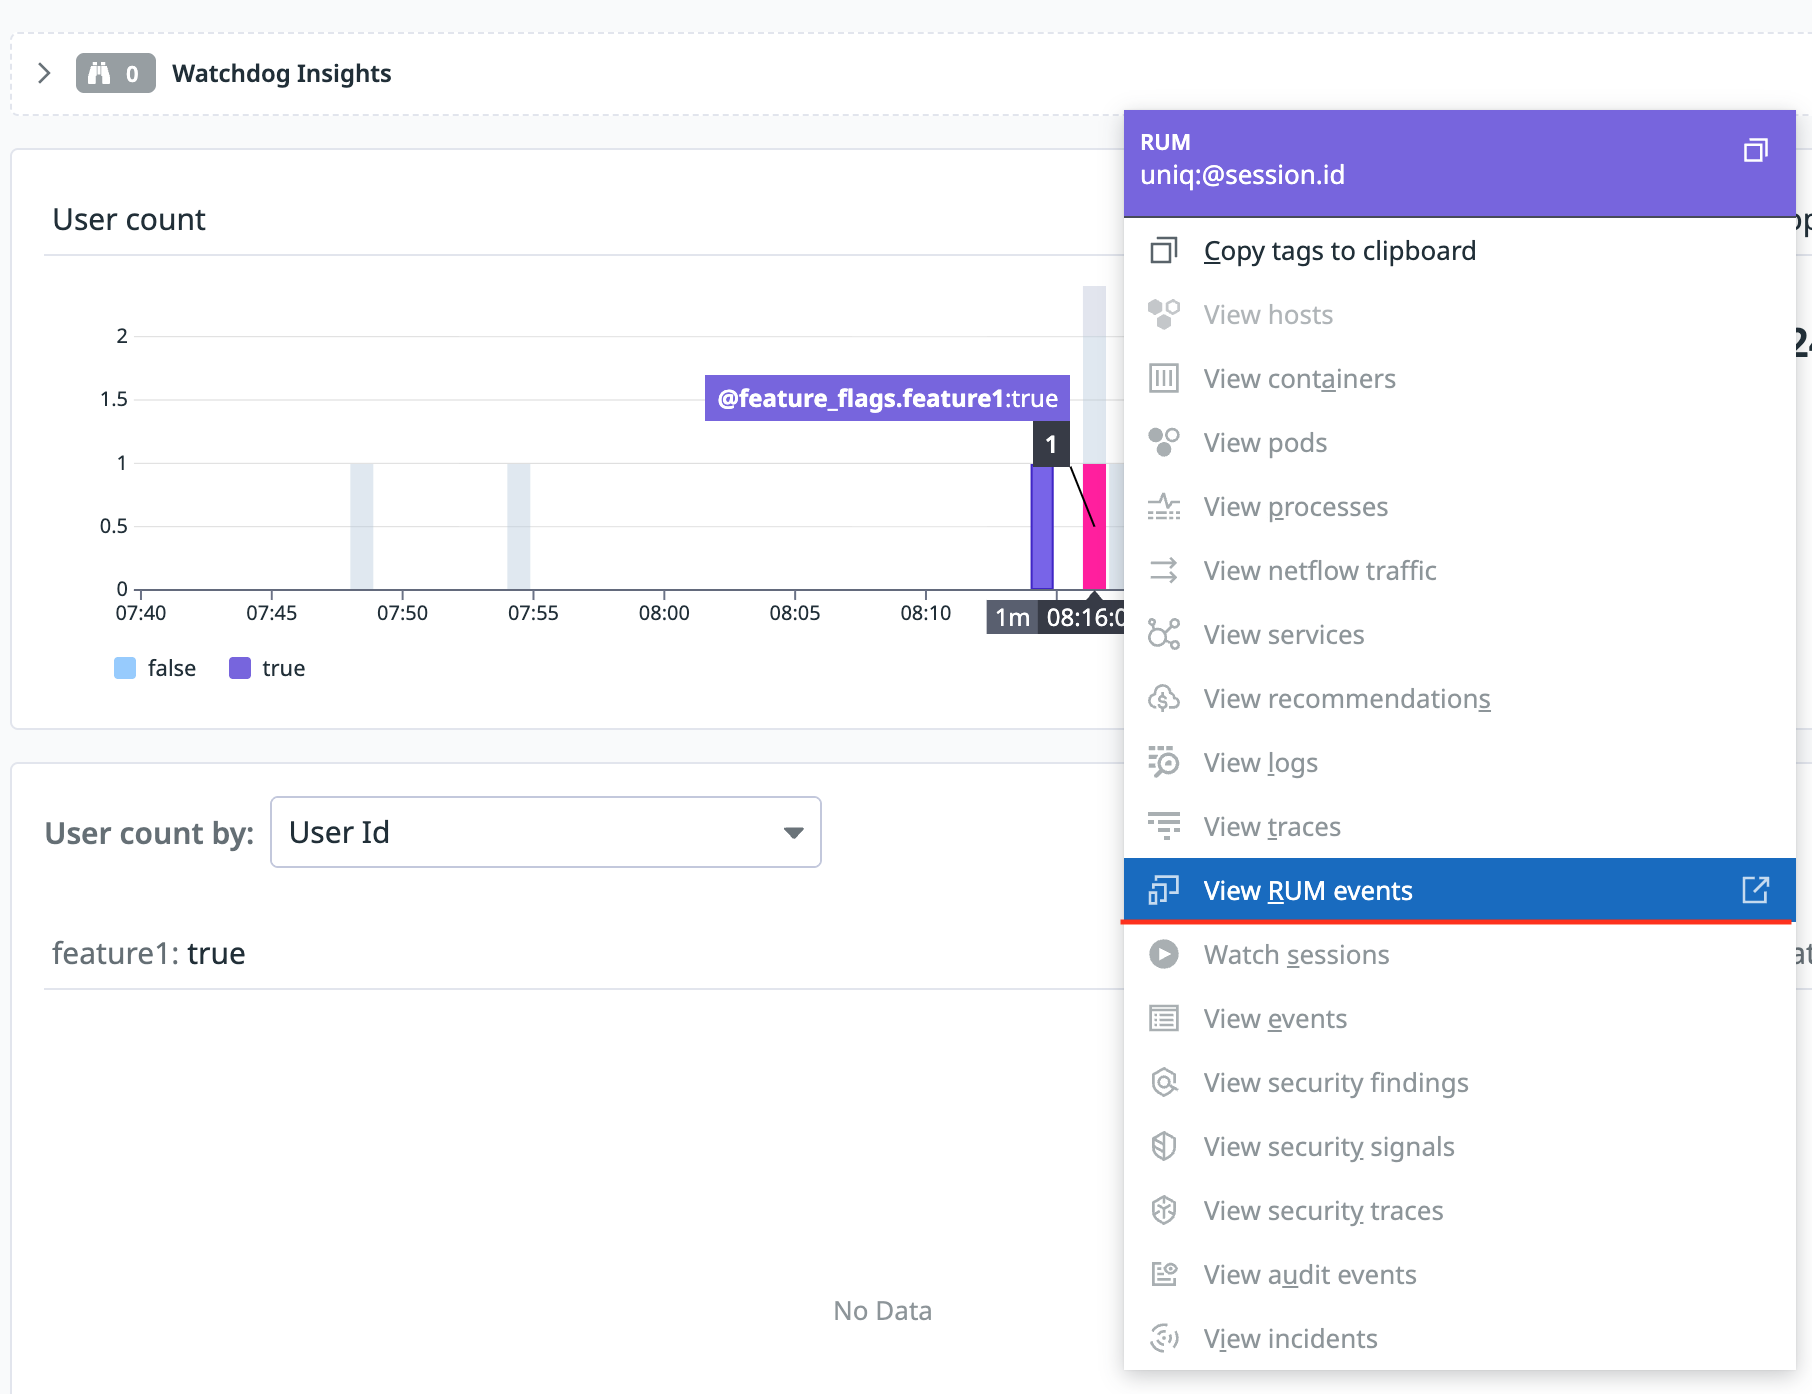The width and height of the screenshot is (1812, 1394).
Task: Click the pink bar in User count chart
Action: click(x=1094, y=527)
